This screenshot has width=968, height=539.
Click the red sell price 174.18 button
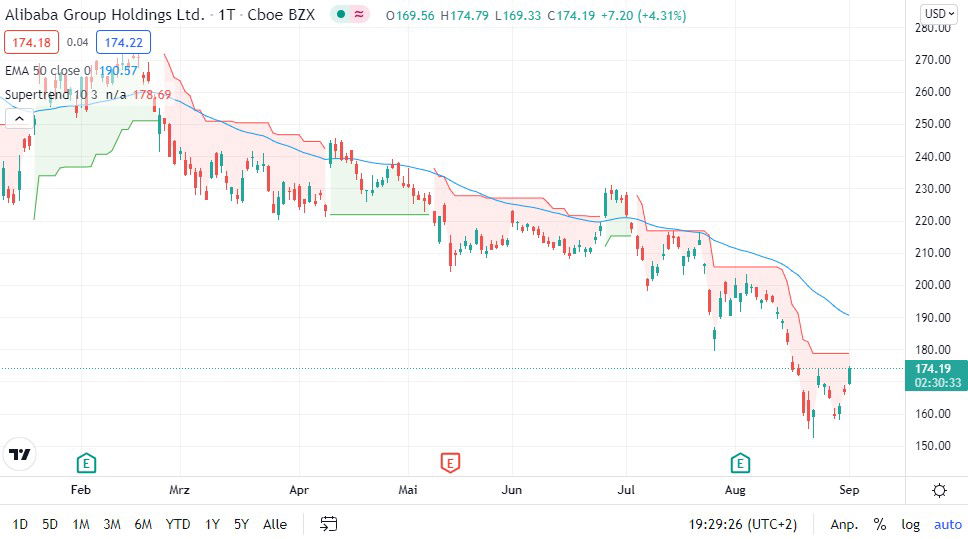(31, 42)
